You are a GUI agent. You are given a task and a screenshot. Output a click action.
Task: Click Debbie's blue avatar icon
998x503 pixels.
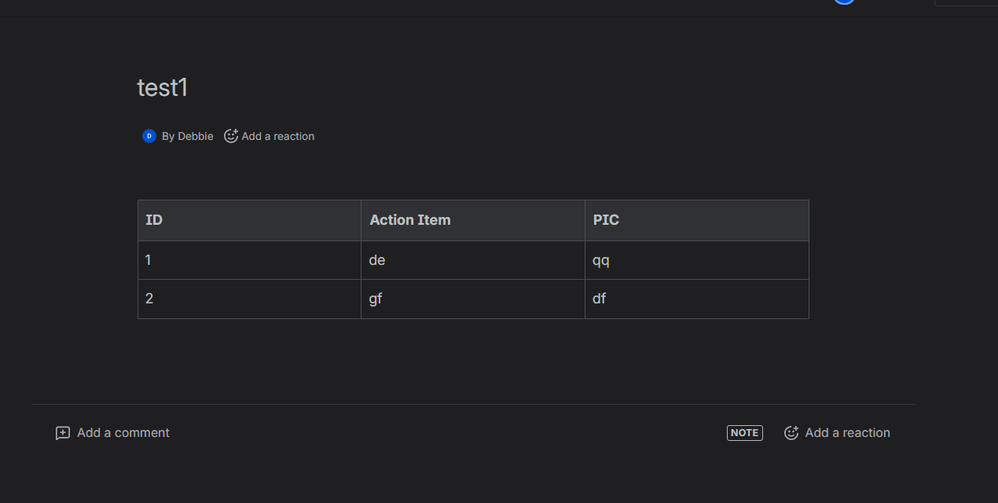click(x=149, y=136)
